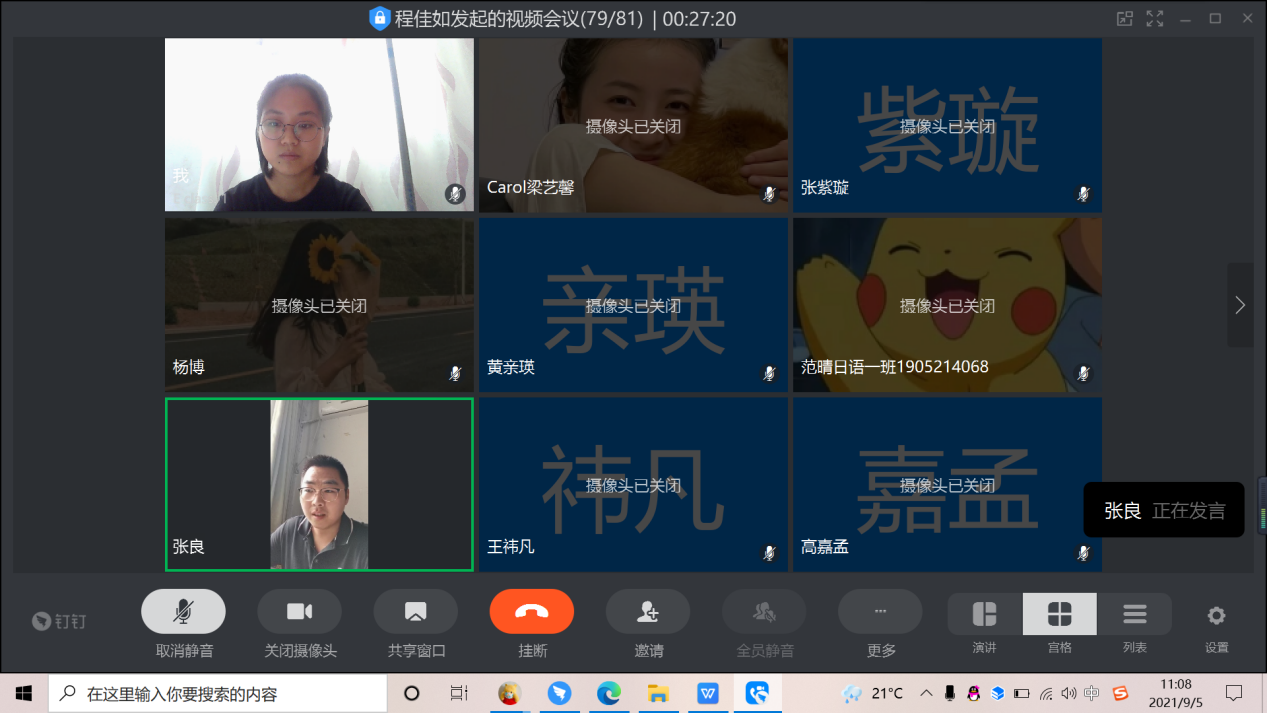This screenshot has height=713, width=1267.
Task: Toggle mute all (全员静音) button
Action: [x=764, y=612]
